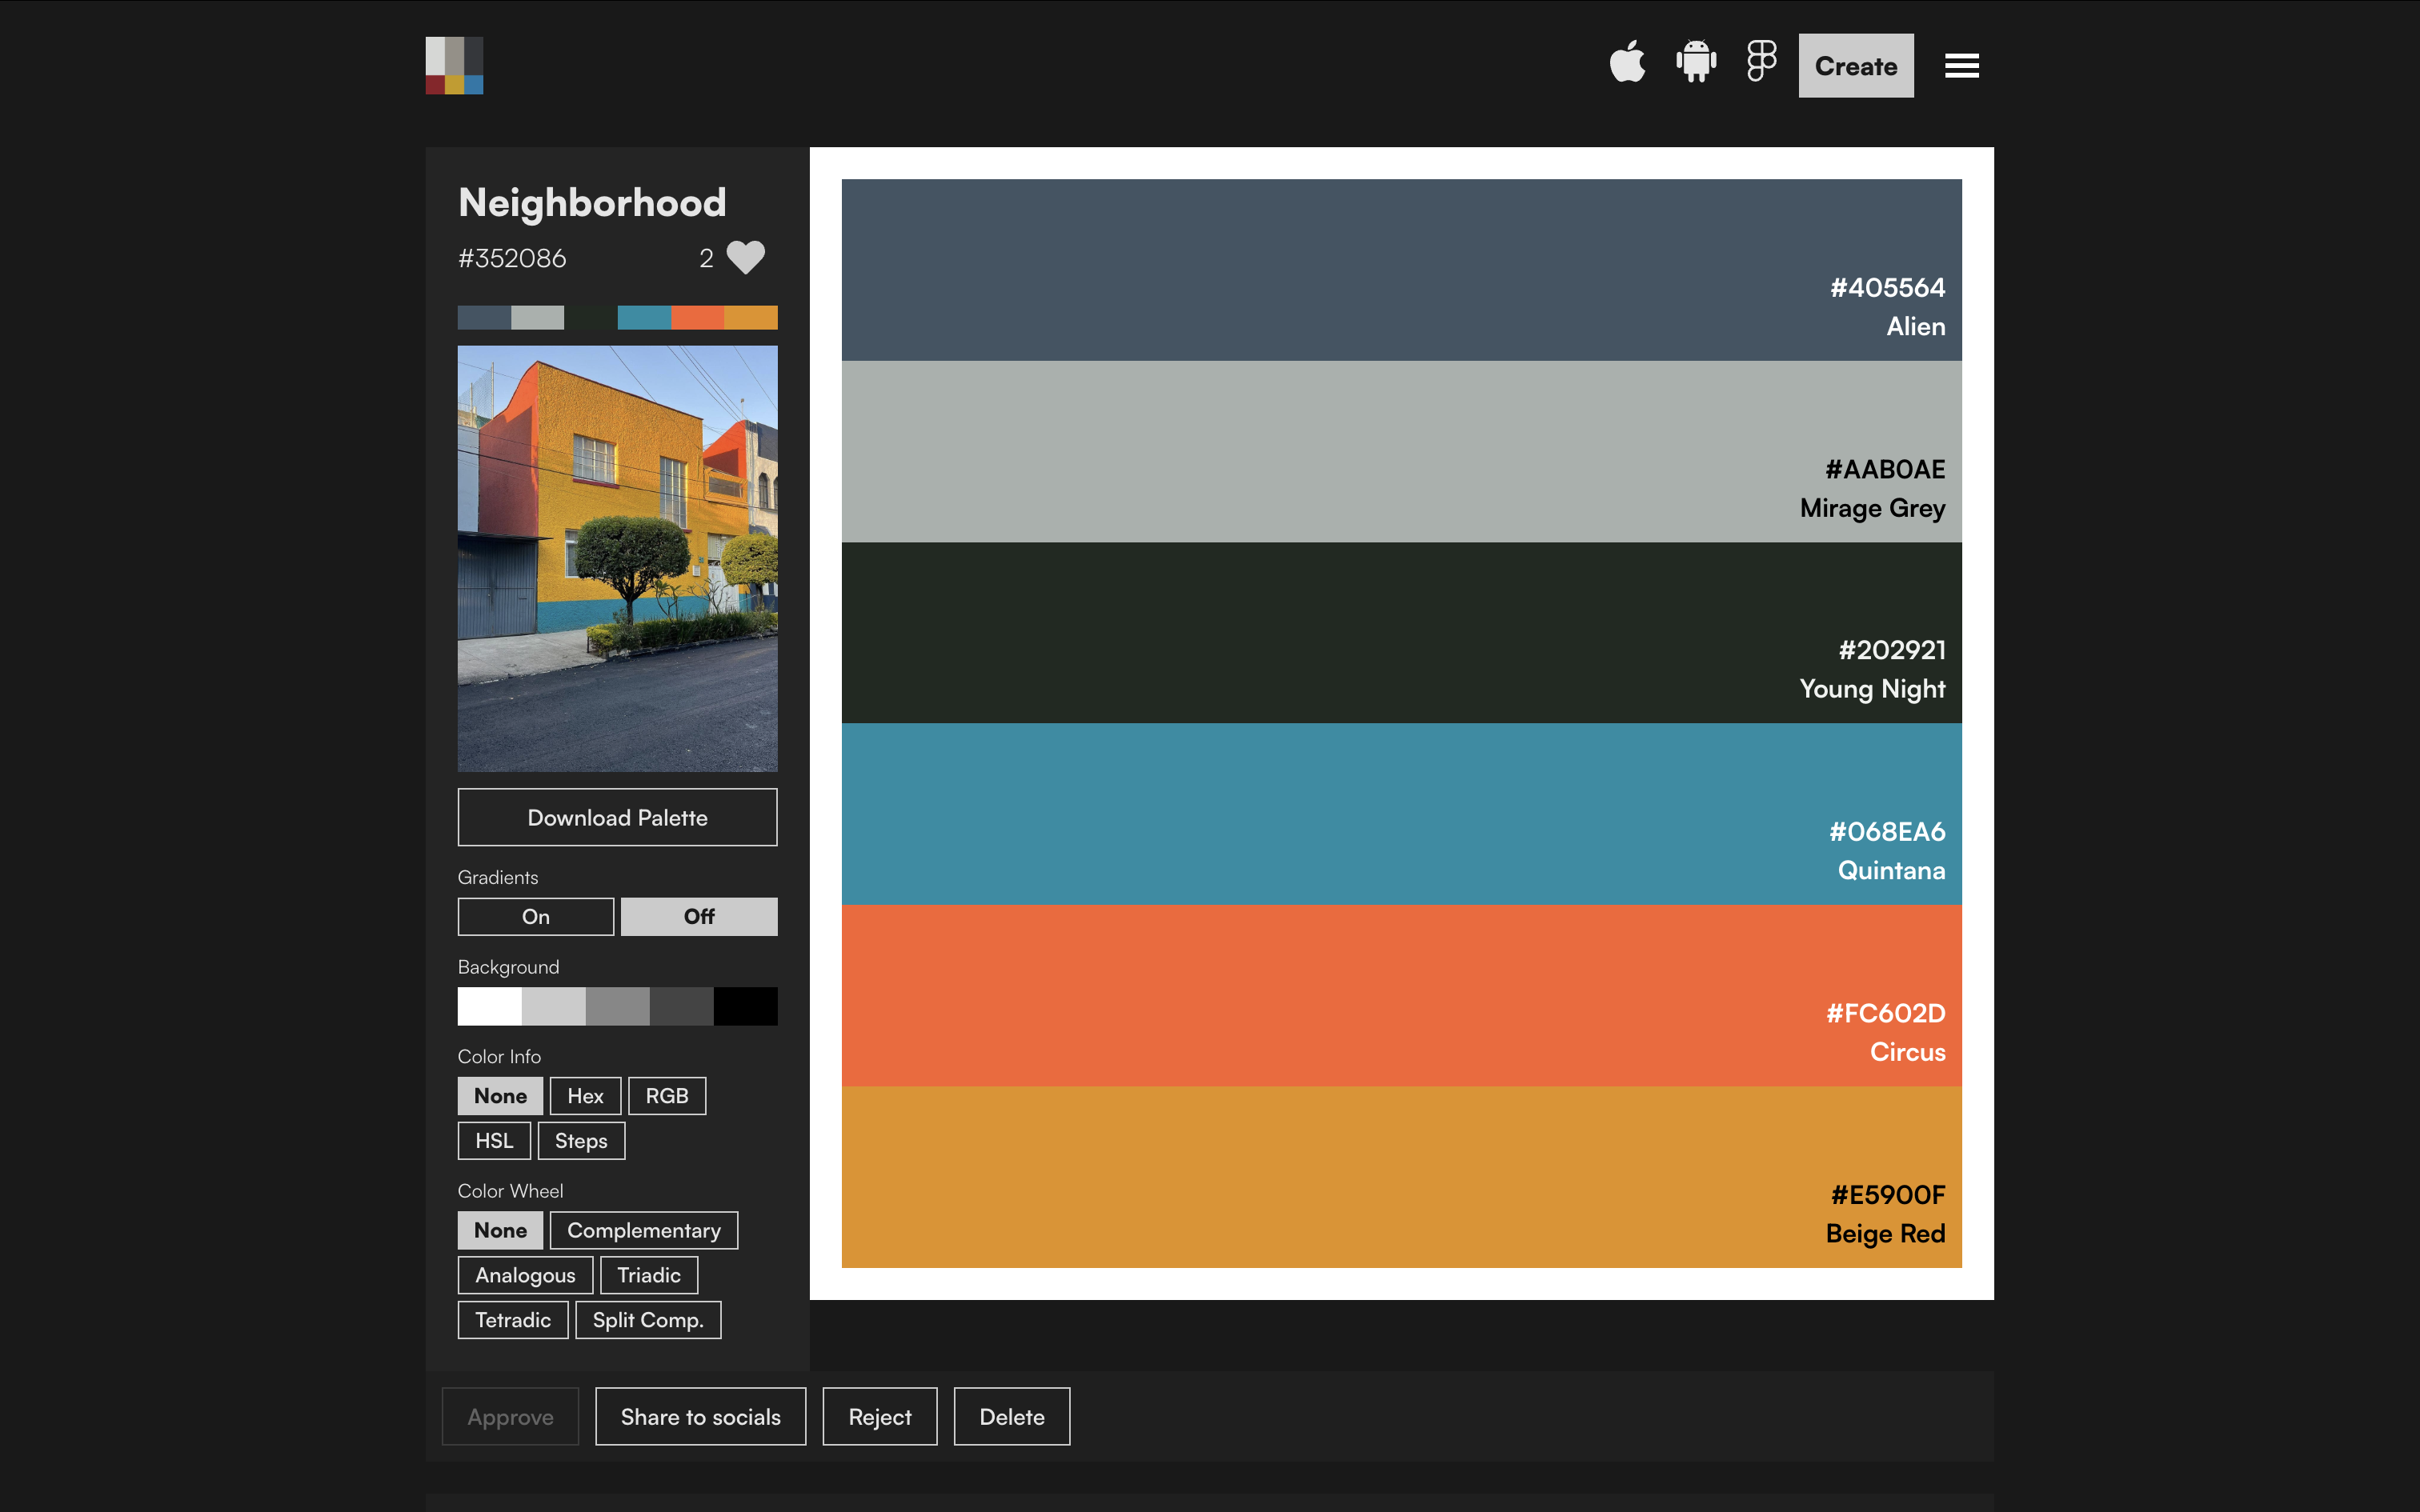The height and width of the screenshot is (1512, 2420).
Task: Reject this palette
Action: point(879,1416)
